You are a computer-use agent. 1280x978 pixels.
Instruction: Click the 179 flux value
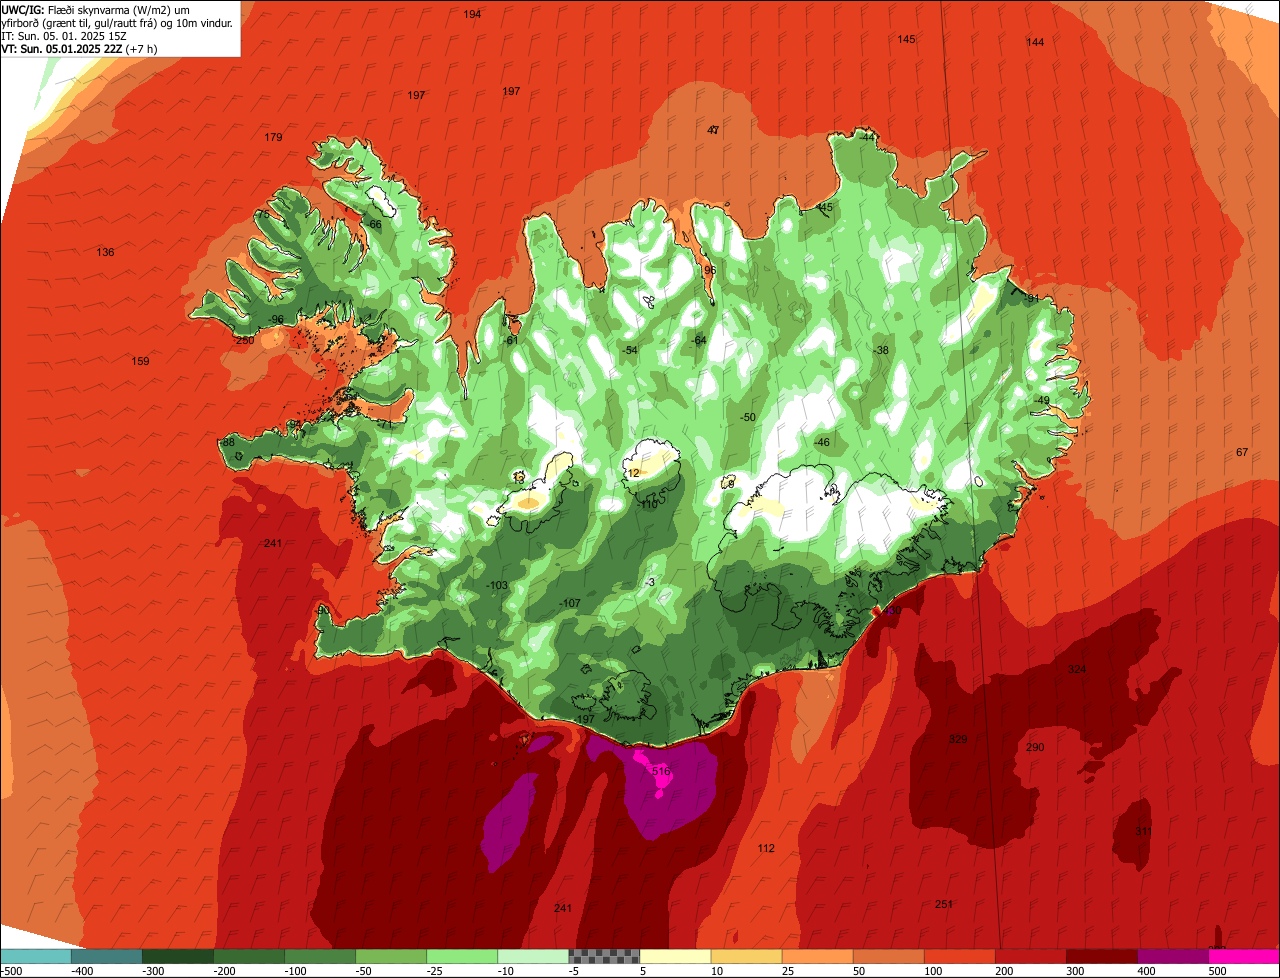pyautogui.click(x=273, y=137)
